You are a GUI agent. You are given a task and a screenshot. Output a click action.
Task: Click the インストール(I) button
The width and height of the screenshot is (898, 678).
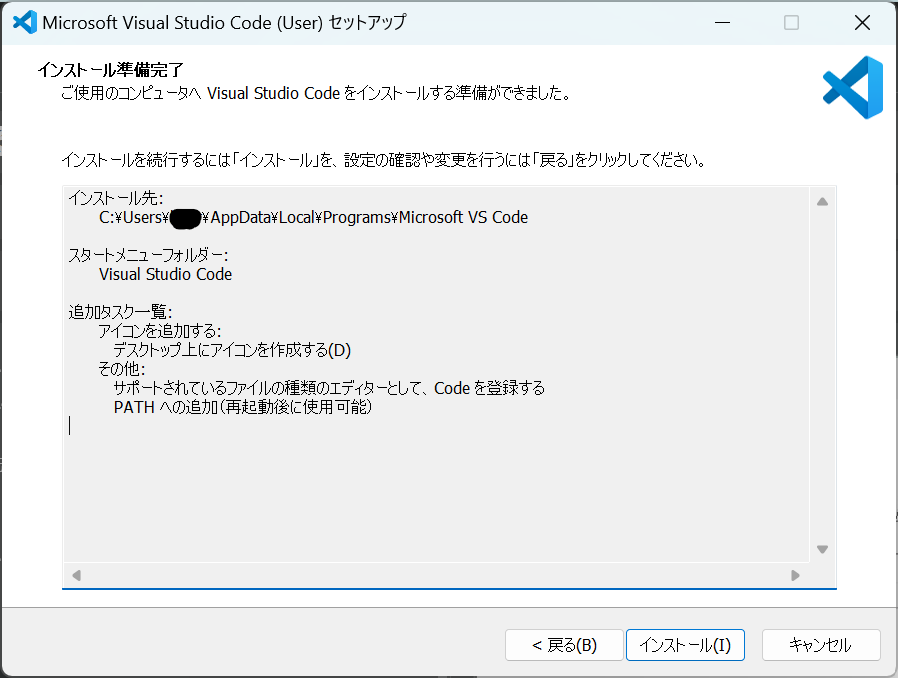click(x=685, y=645)
